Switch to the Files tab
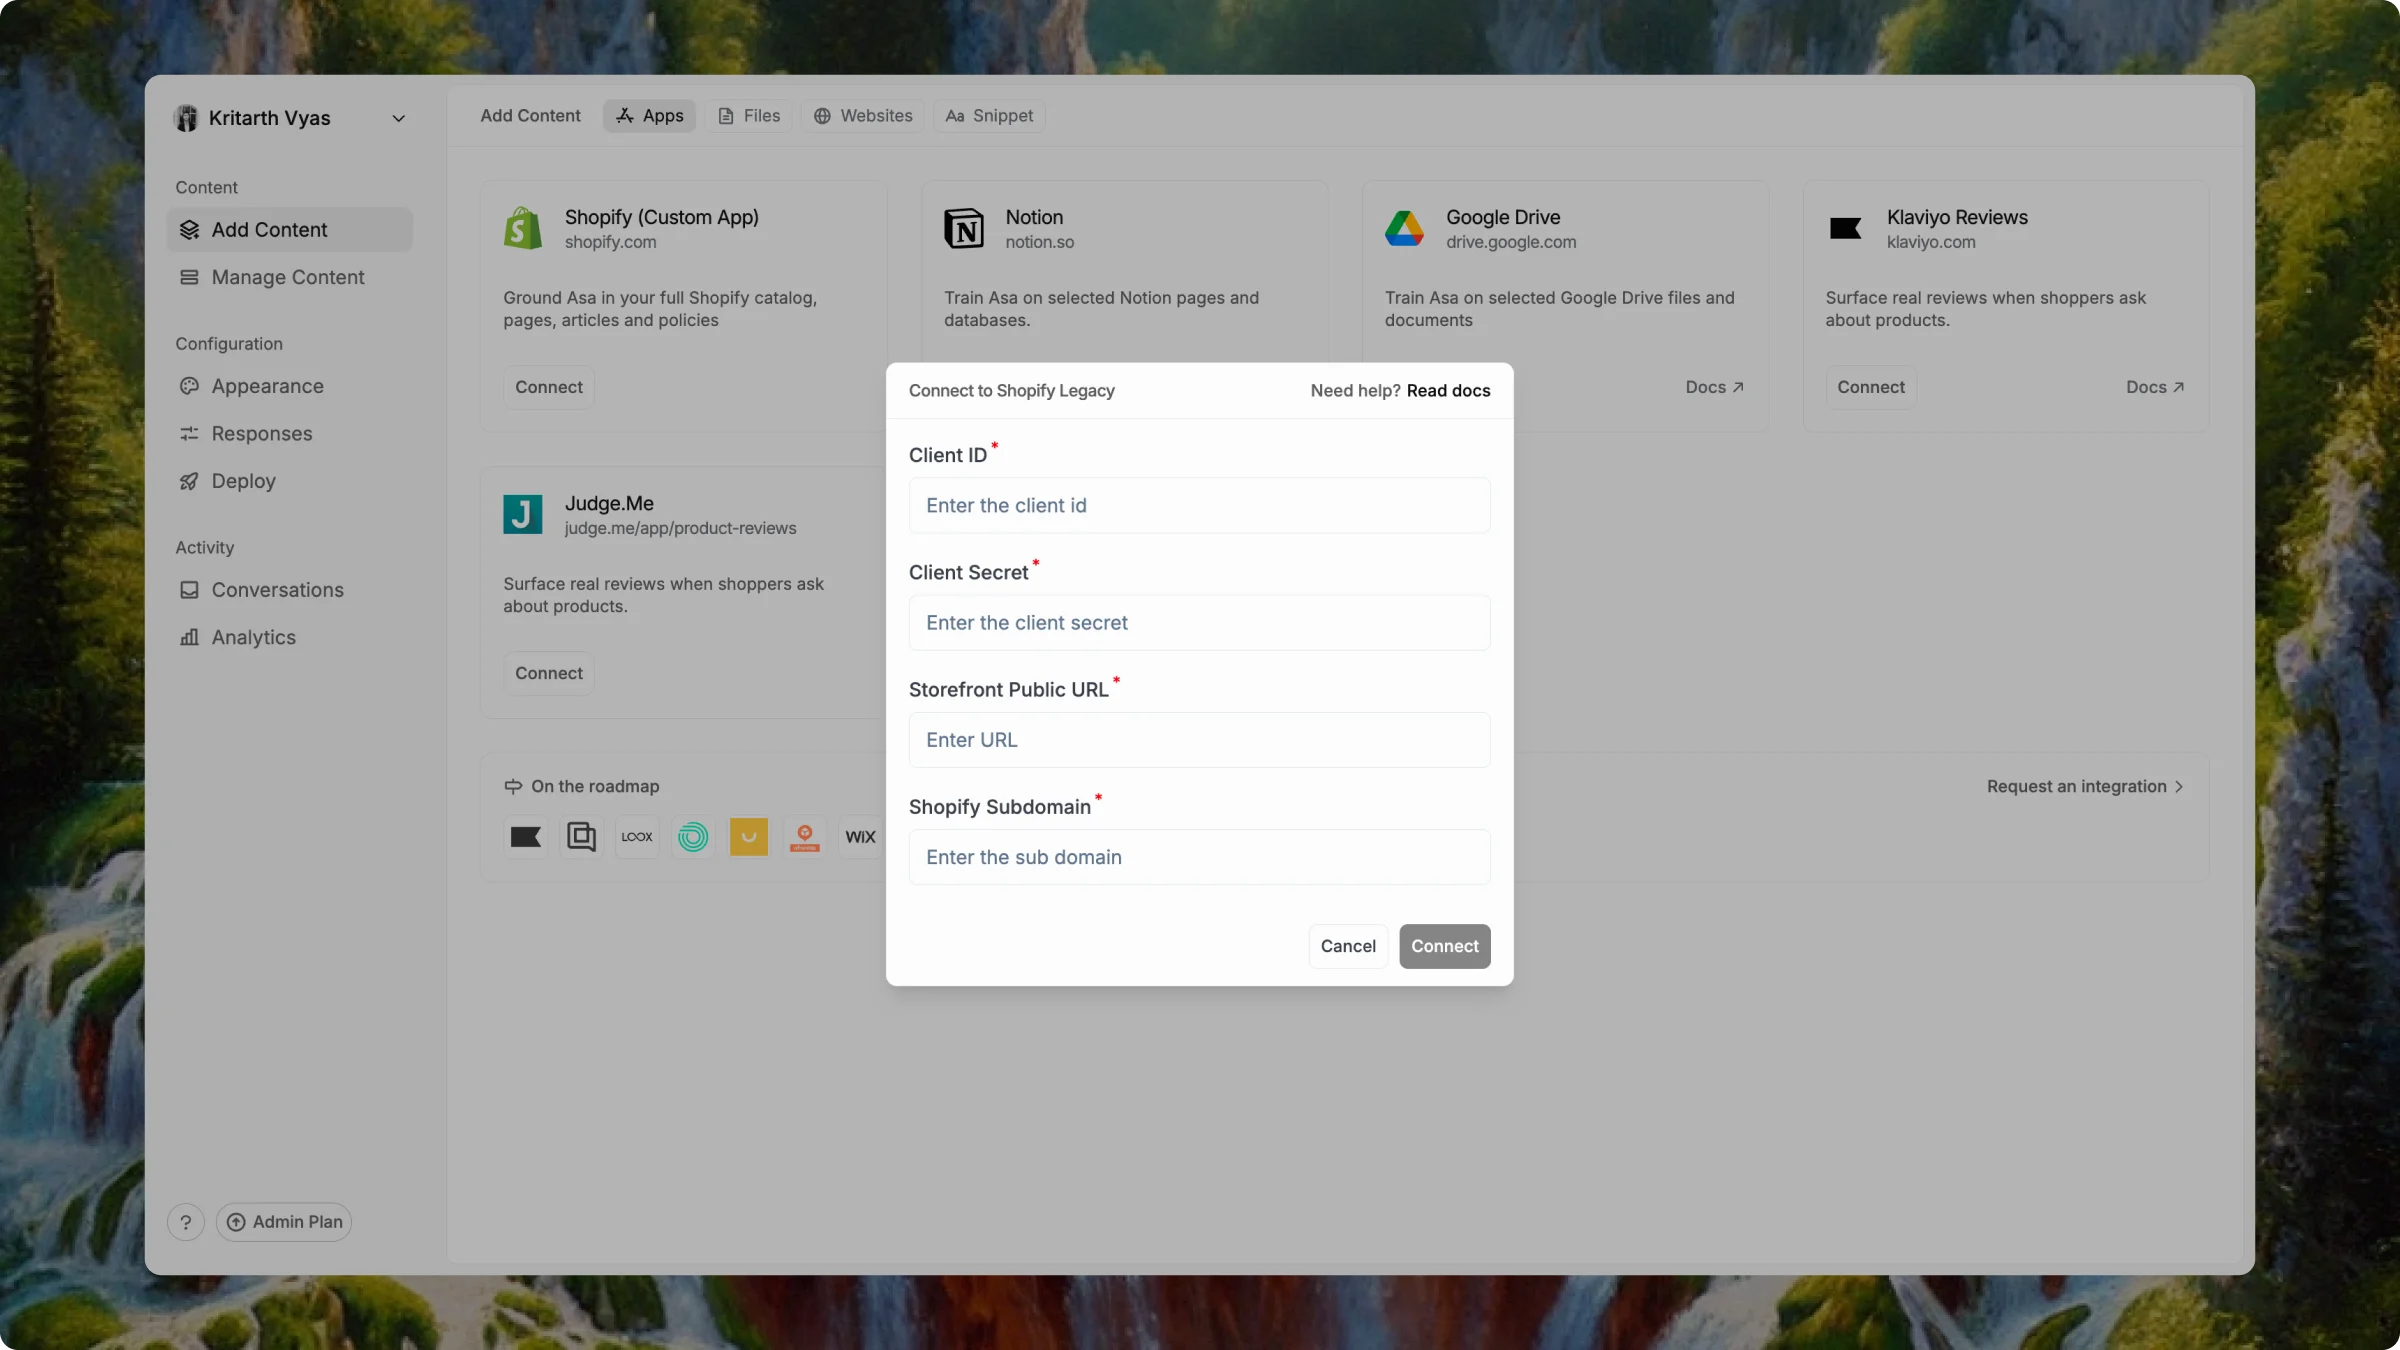 [x=749, y=116]
